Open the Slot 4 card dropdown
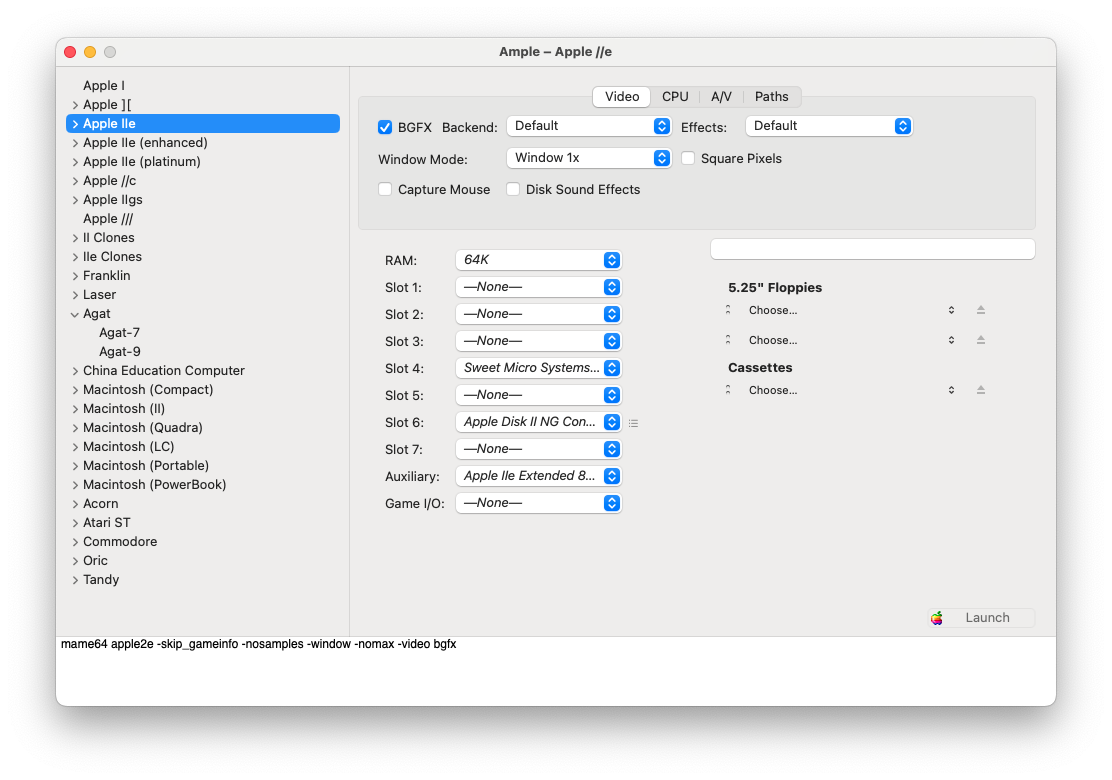Viewport: 1112px width, 780px height. pos(538,368)
